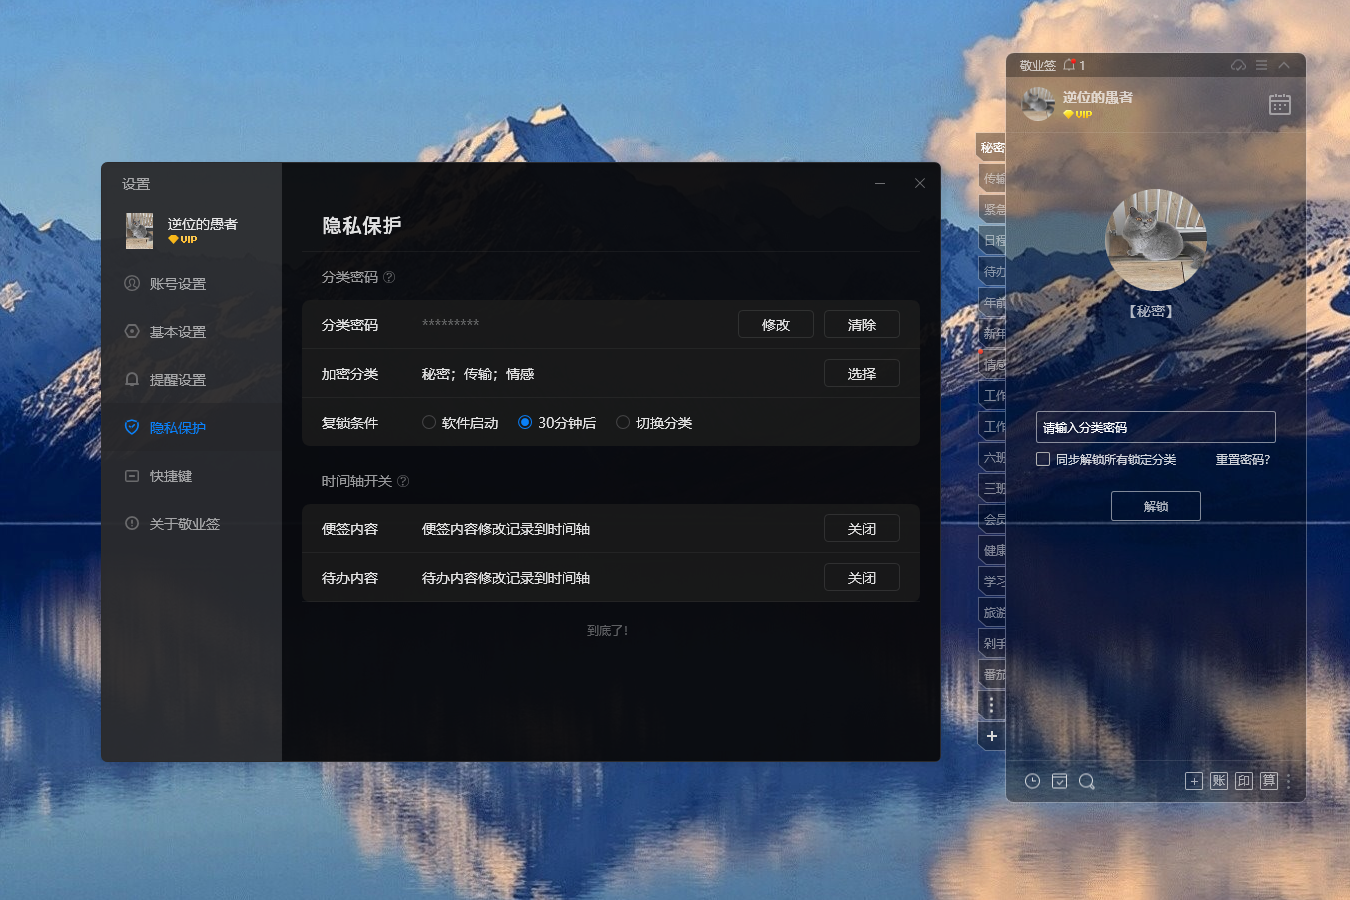
Task: Click the 重置密码? link
Action: click(x=1242, y=460)
